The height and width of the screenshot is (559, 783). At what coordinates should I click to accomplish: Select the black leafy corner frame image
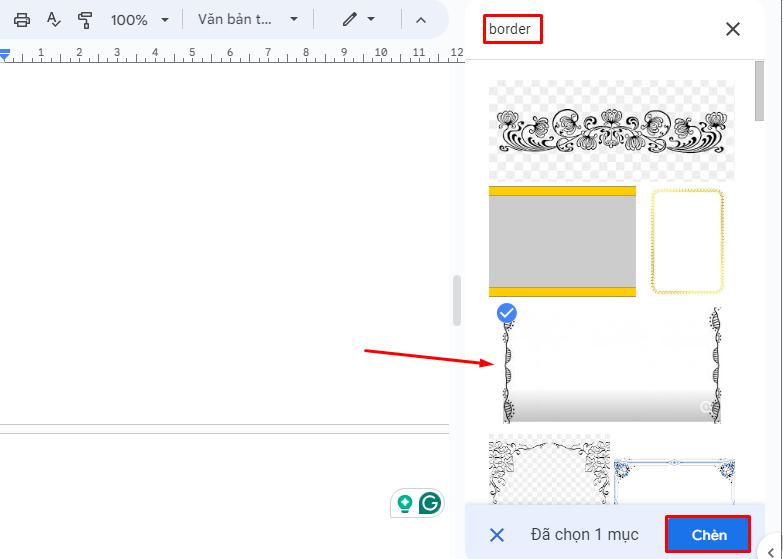click(549, 469)
